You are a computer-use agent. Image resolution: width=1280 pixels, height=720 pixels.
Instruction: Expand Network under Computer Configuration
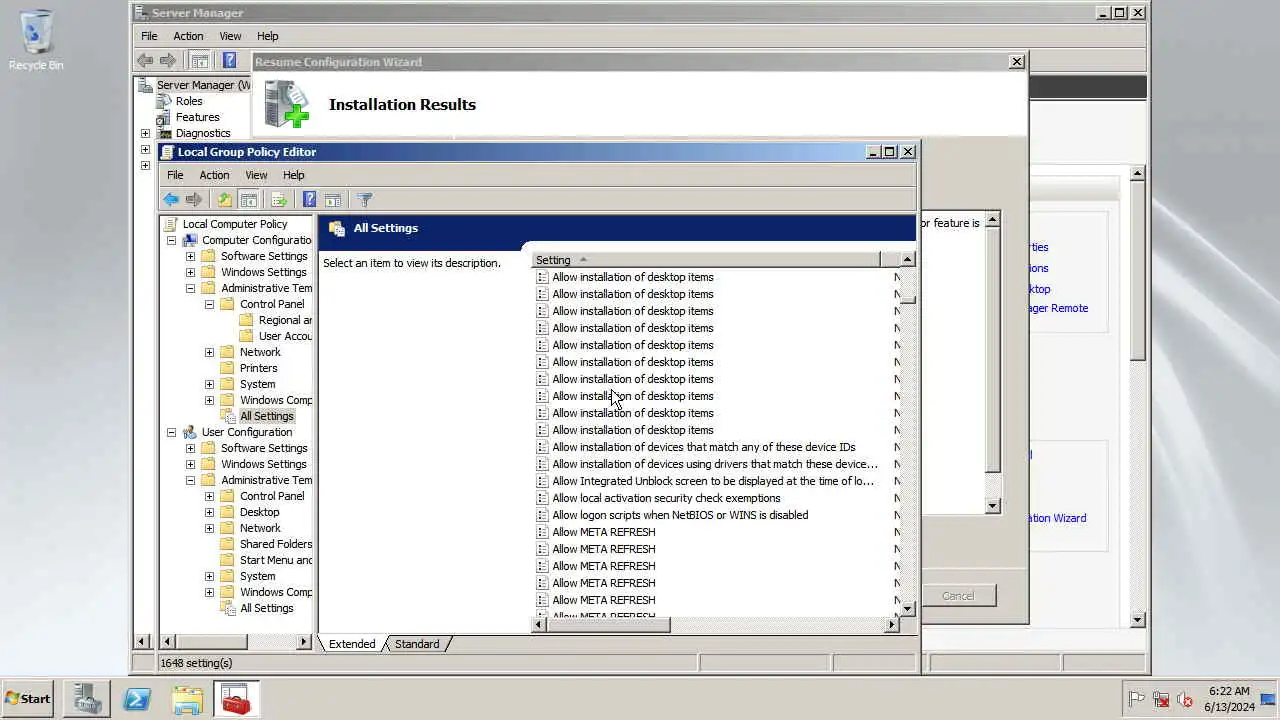point(209,352)
